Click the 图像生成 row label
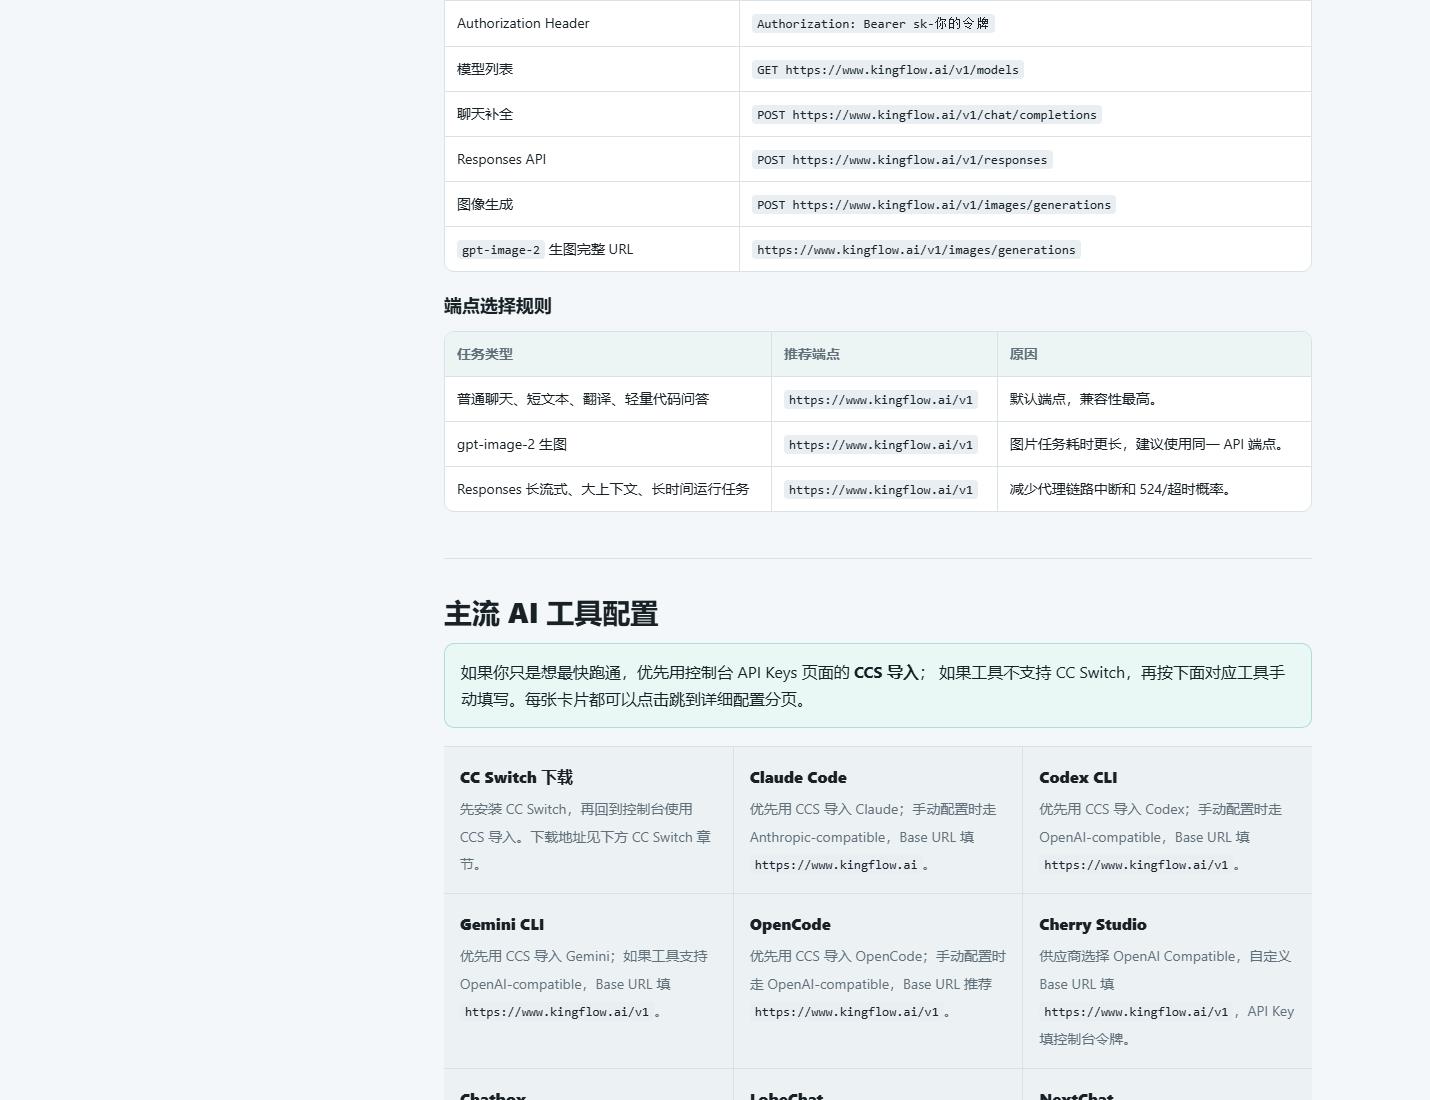1430x1100 pixels. (x=485, y=204)
